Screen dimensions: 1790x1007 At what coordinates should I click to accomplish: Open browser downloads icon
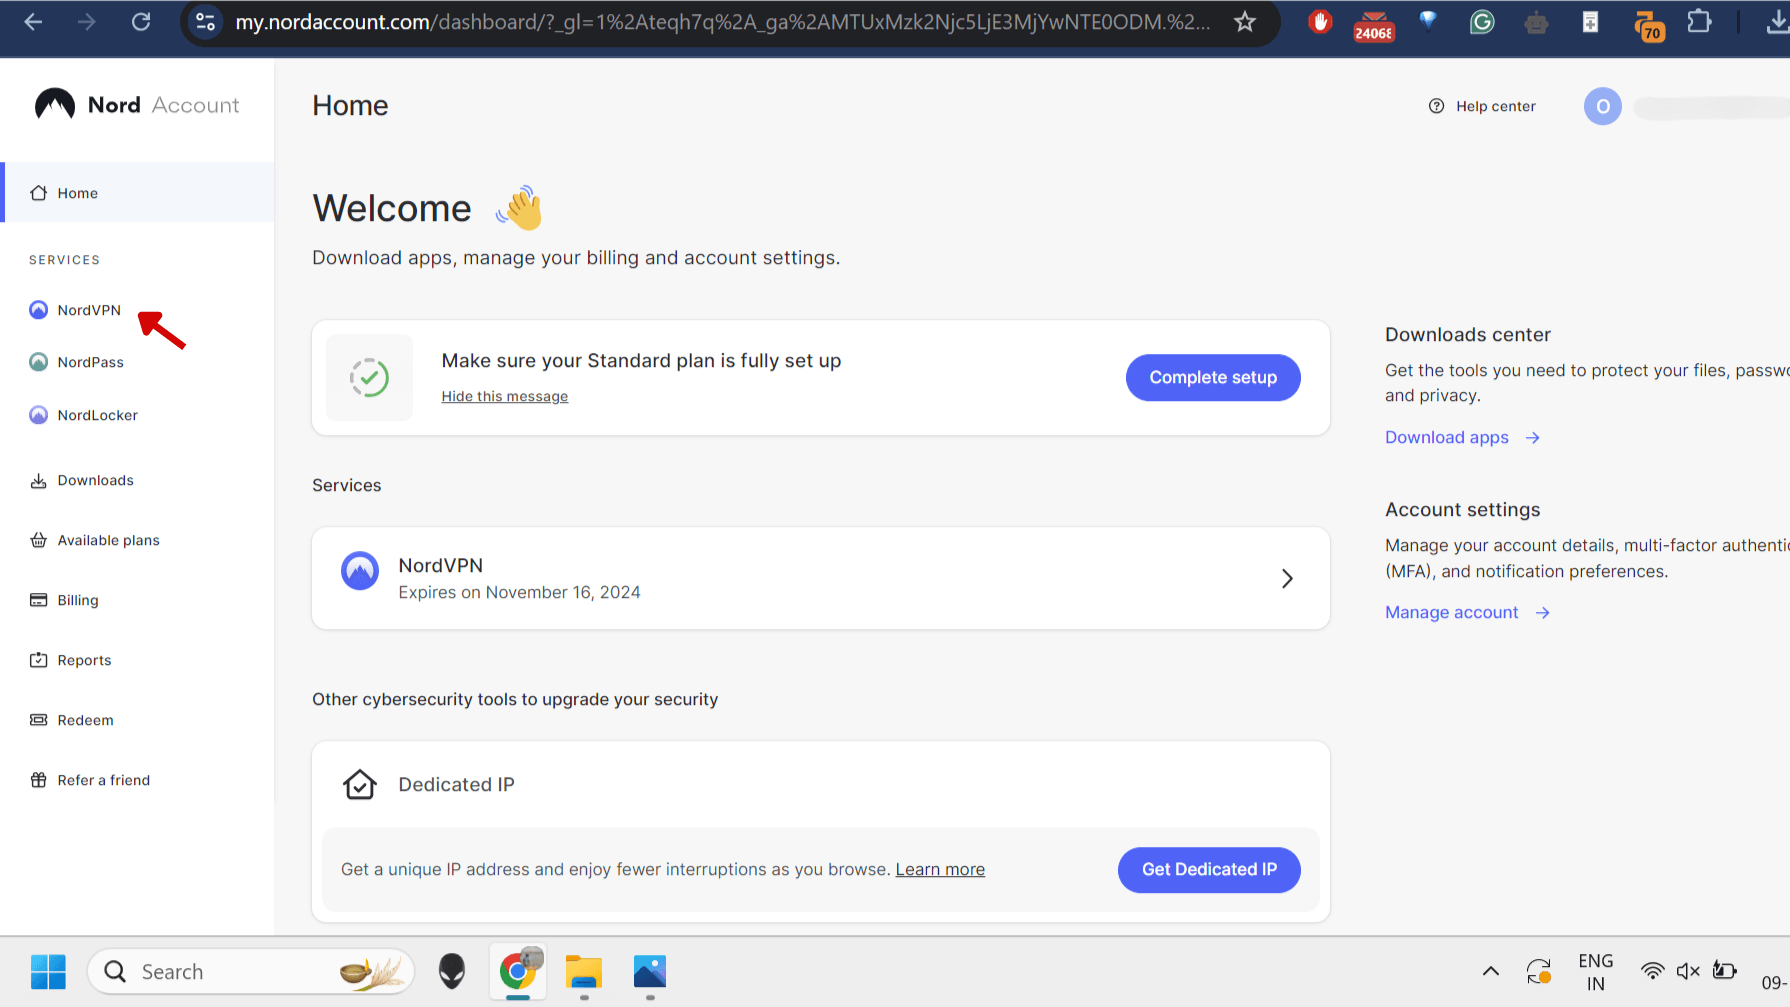[1777, 22]
